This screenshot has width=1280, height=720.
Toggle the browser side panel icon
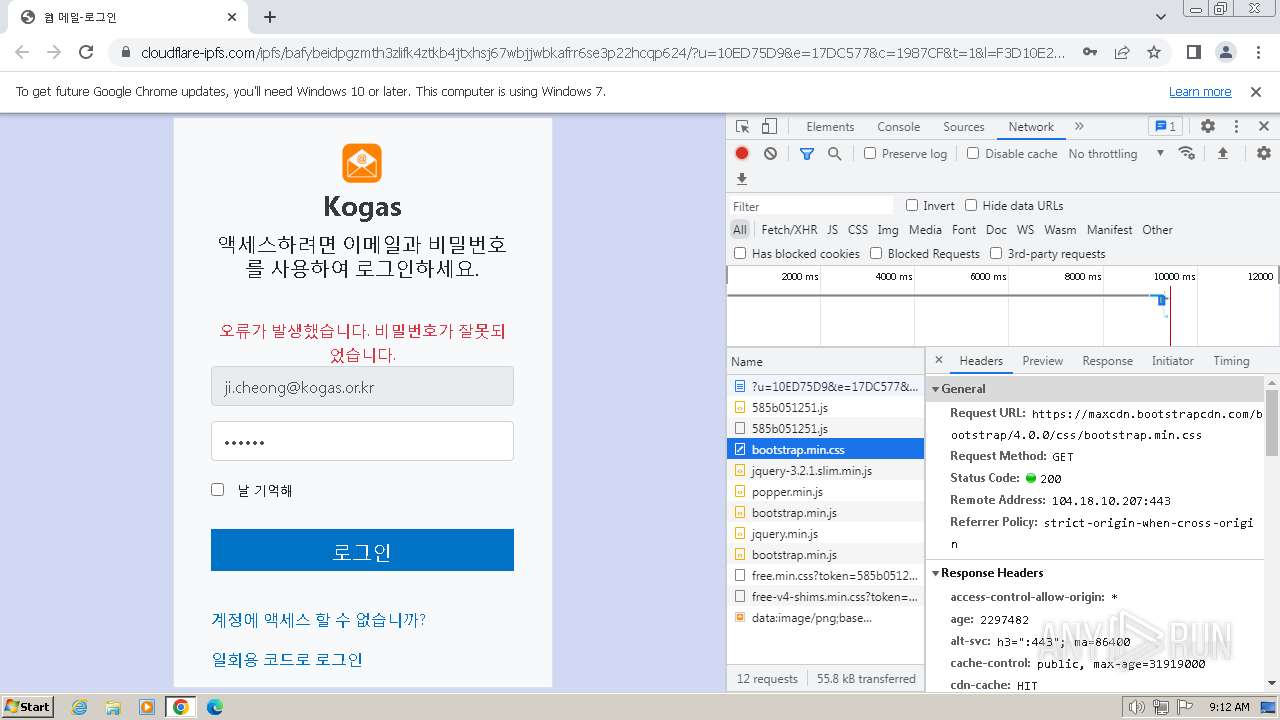tap(1194, 52)
